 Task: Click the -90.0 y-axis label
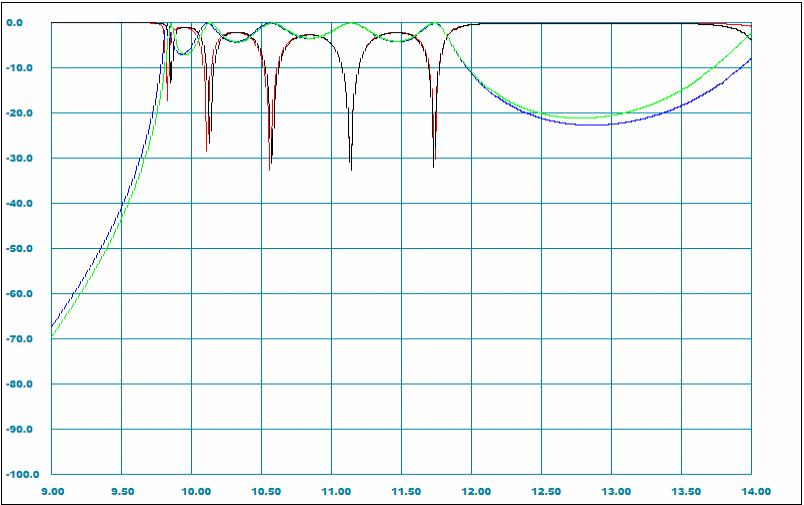[21, 429]
